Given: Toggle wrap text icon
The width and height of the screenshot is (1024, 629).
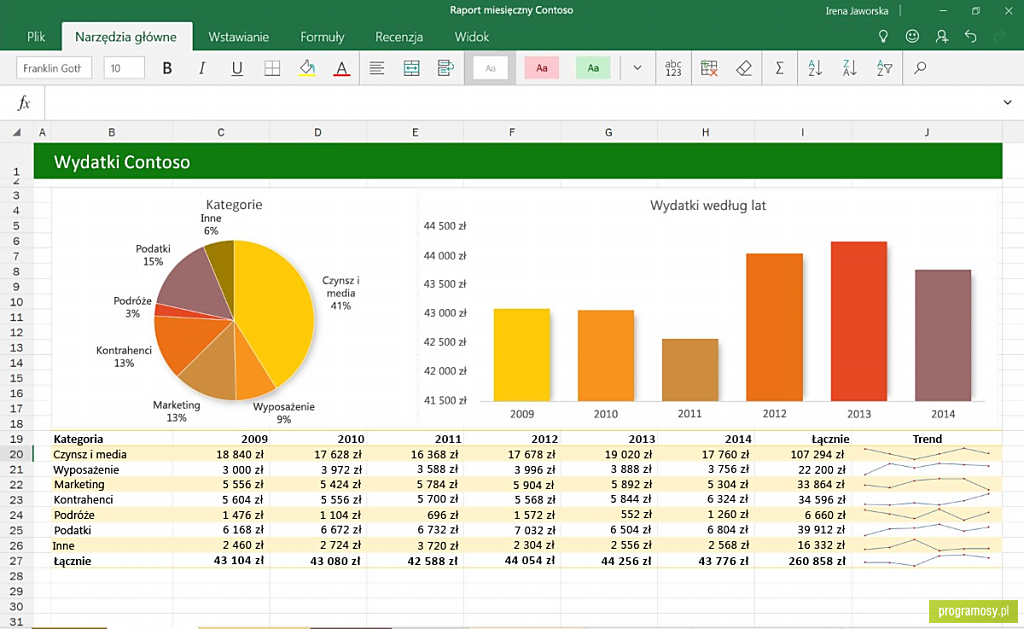Looking at the screenshot, I should [446, 68].
